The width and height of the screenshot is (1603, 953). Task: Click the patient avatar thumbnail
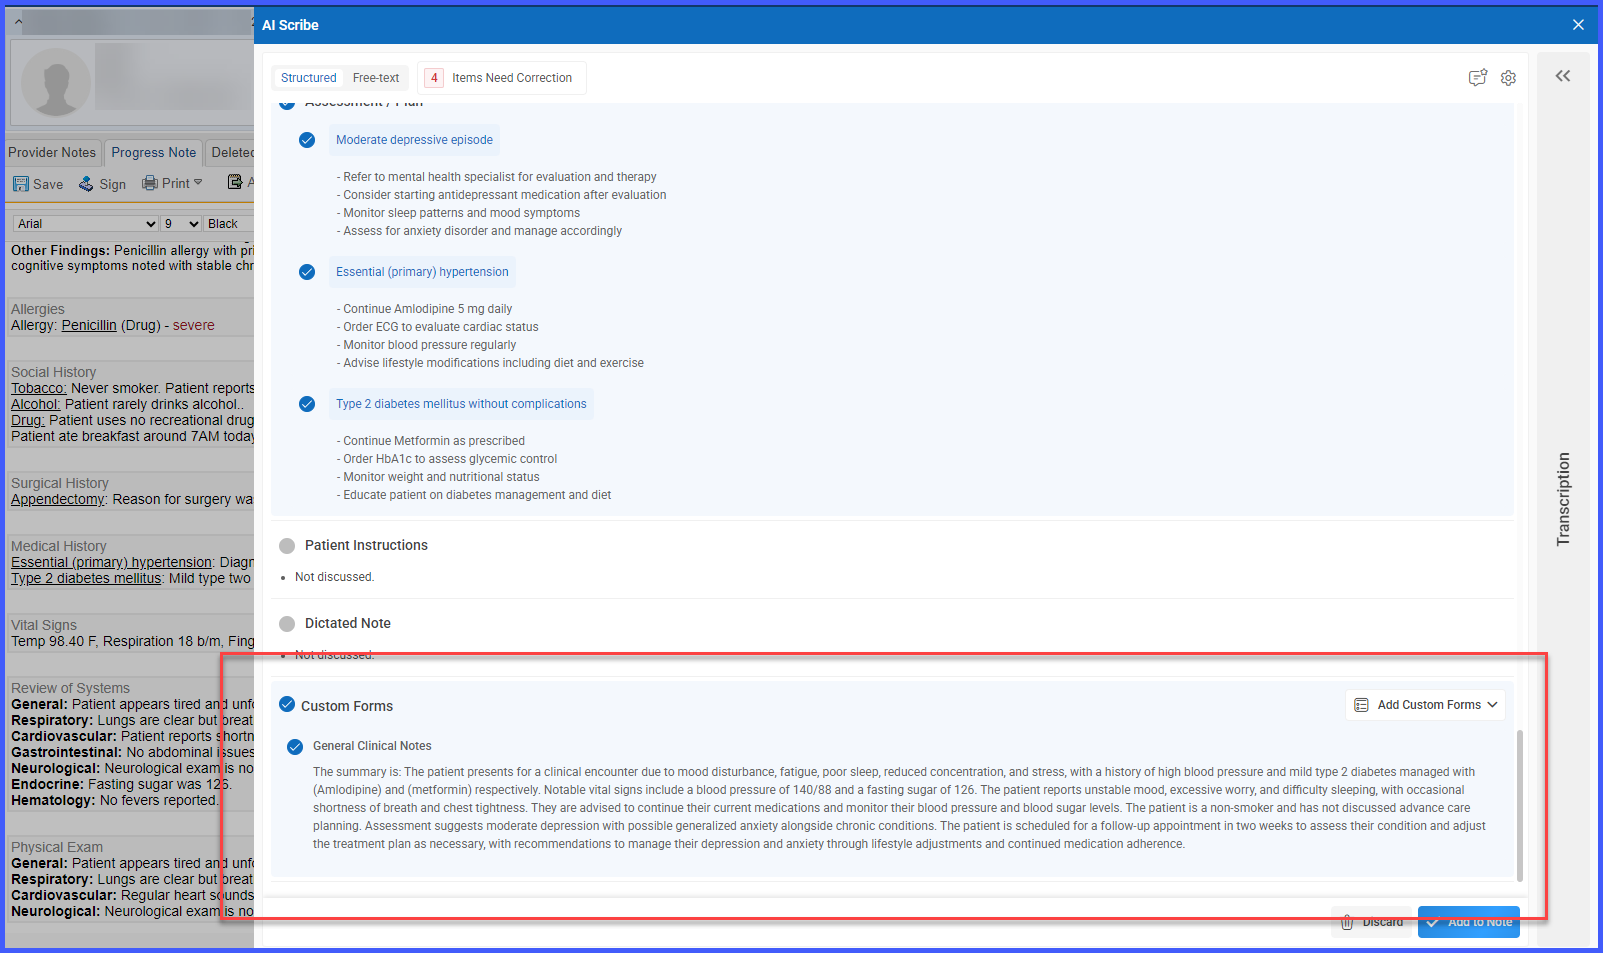point(56,82)
